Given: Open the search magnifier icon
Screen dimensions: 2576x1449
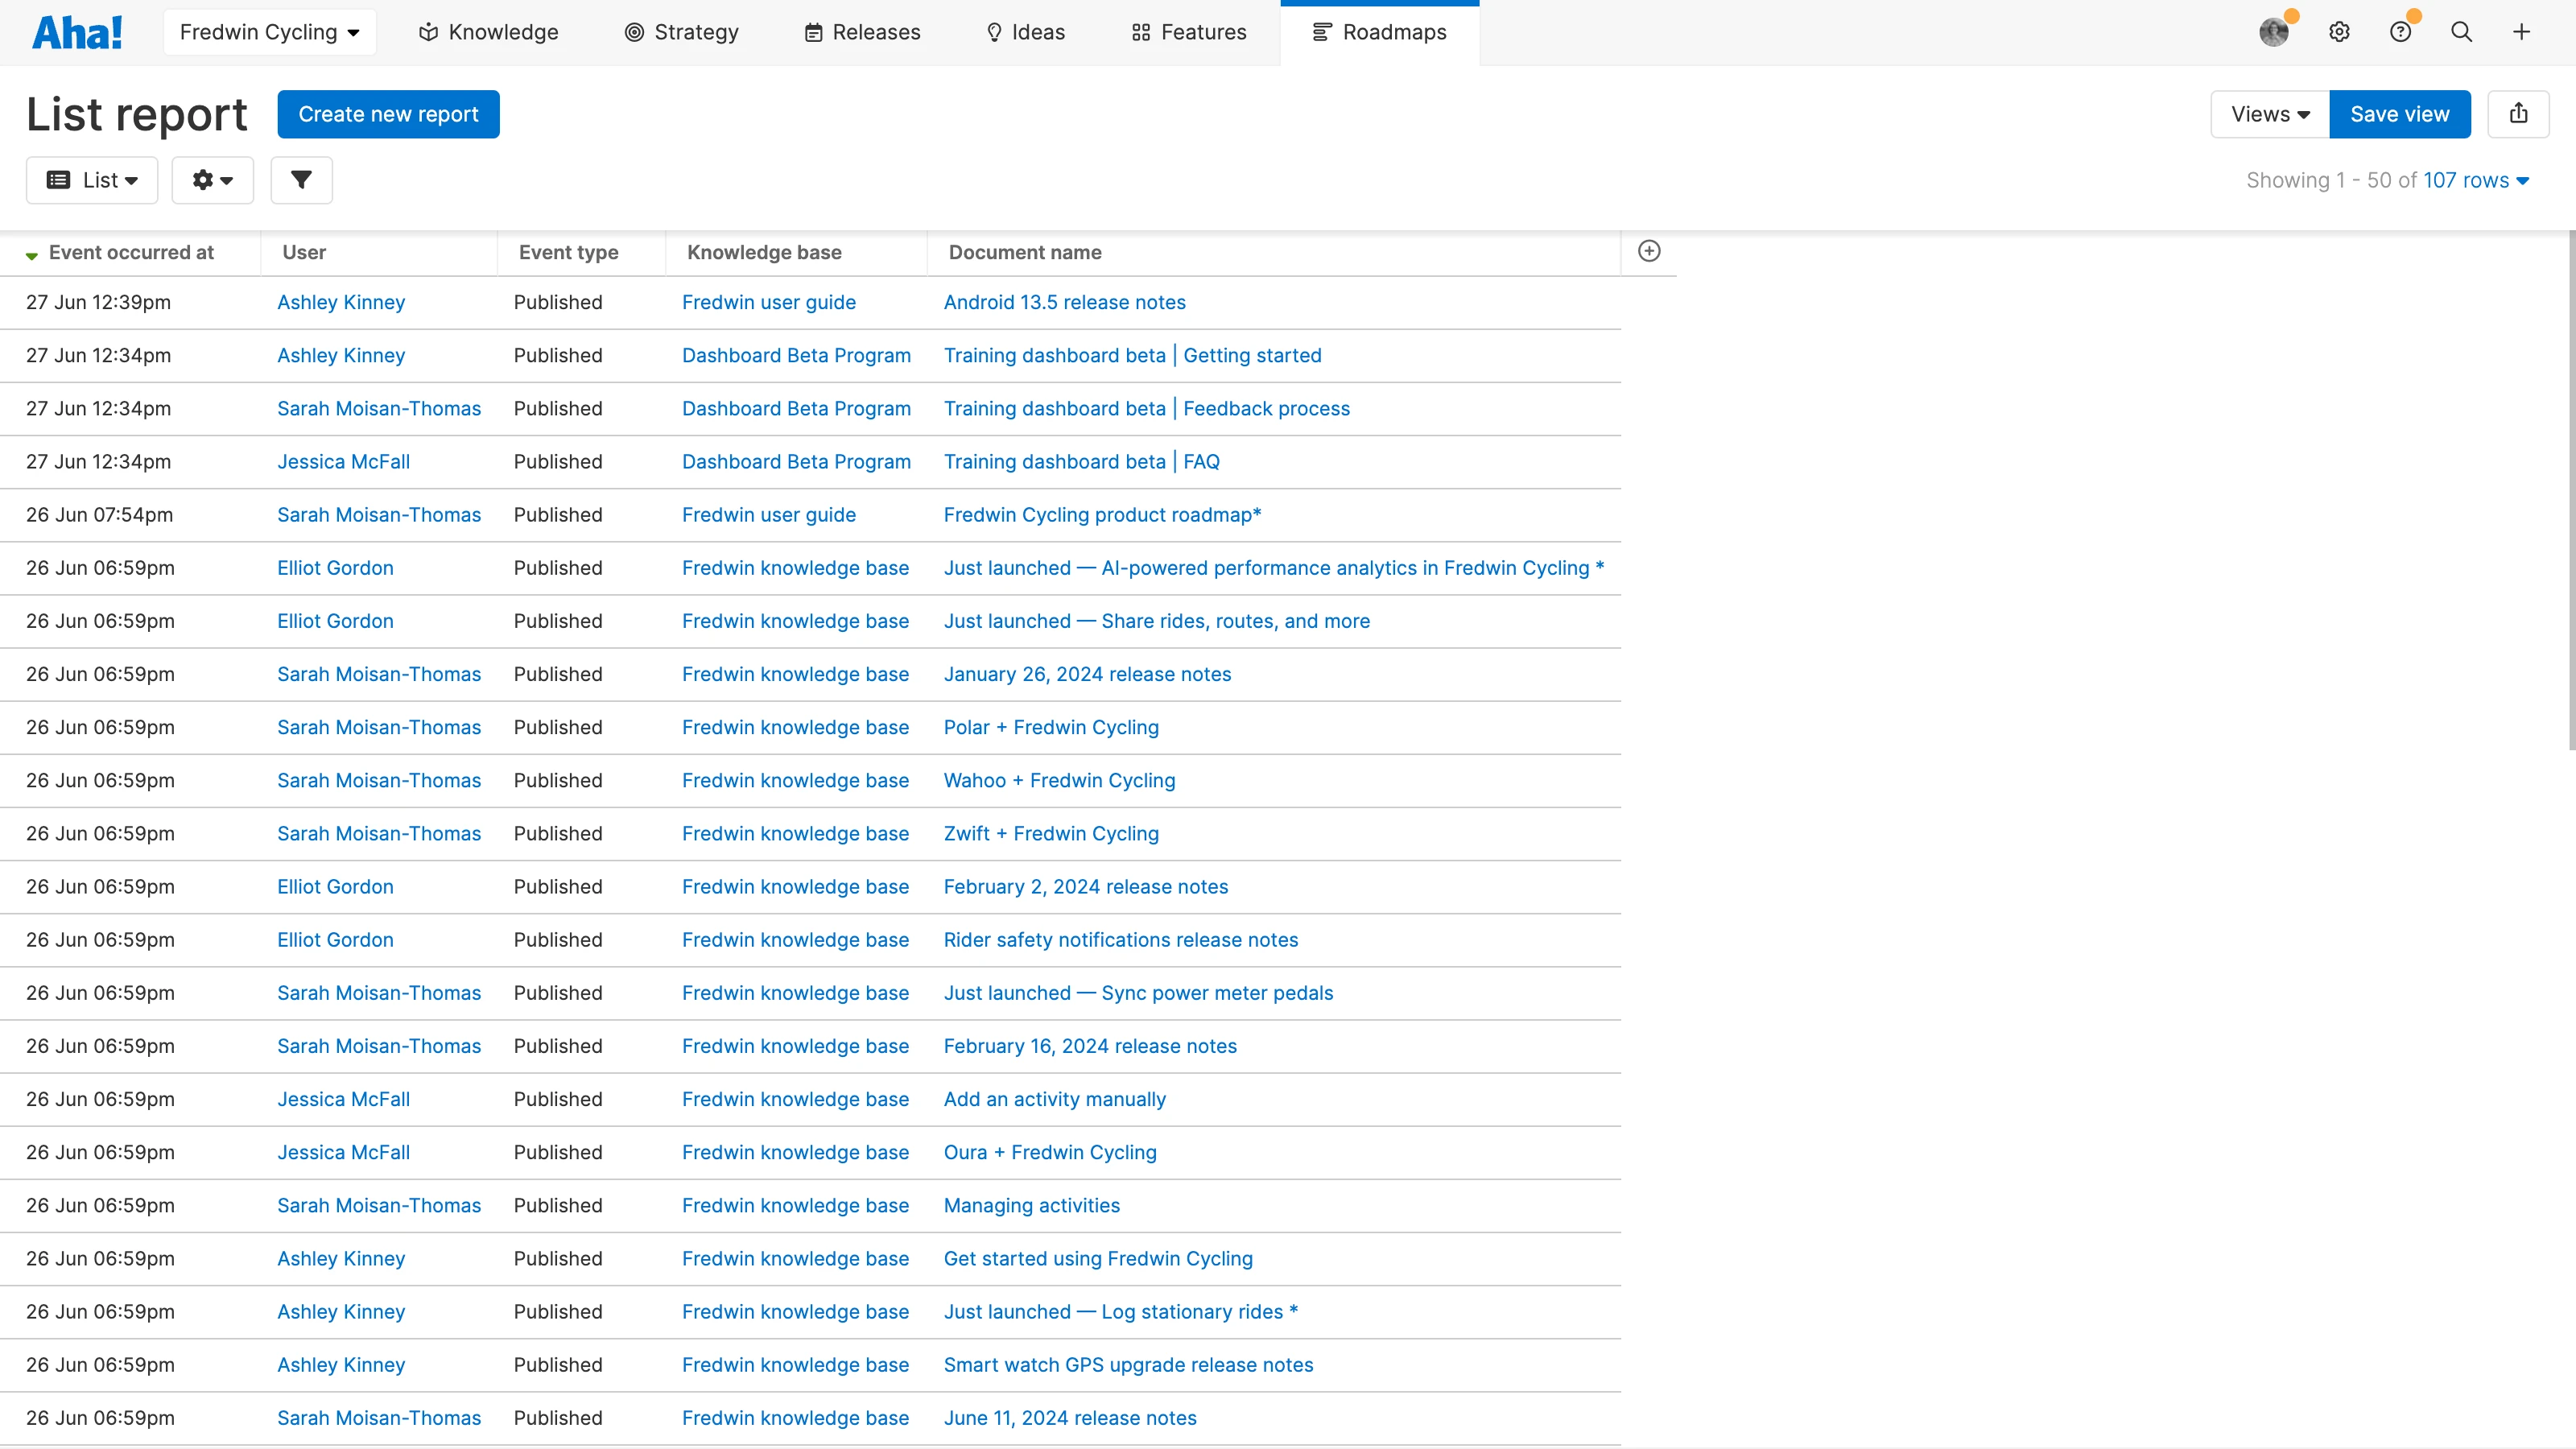Looking at the screenshot, I should click(2461, 32).
